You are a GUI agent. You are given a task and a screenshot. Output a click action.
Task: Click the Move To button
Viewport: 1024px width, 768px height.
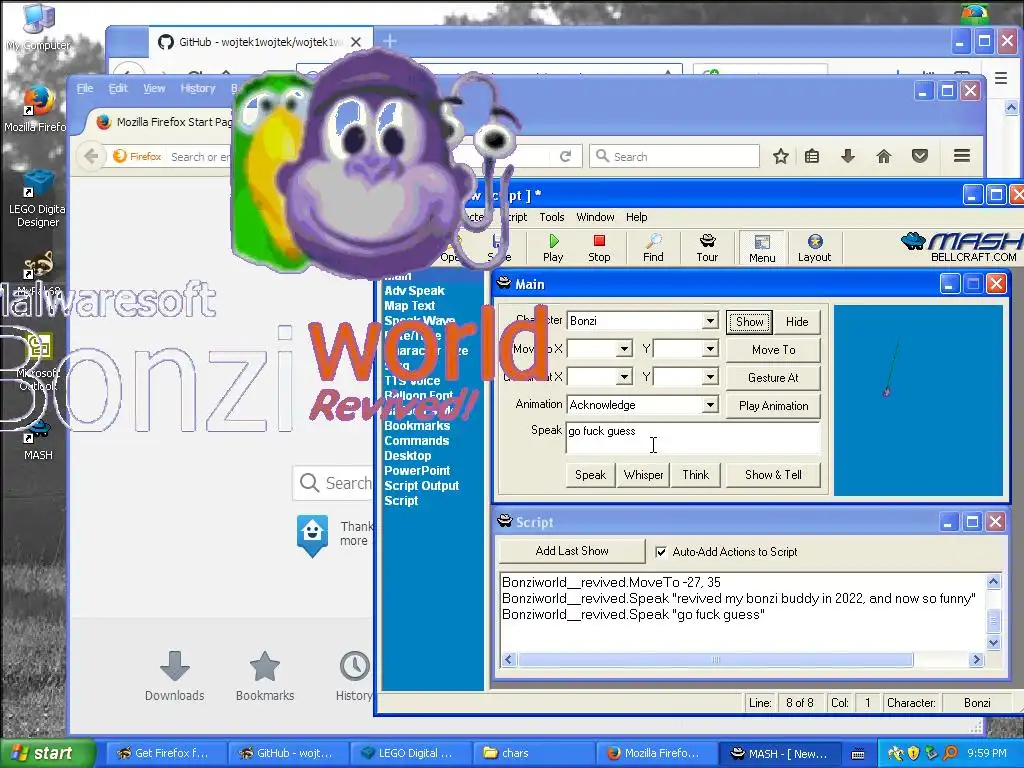pos(773,349)
